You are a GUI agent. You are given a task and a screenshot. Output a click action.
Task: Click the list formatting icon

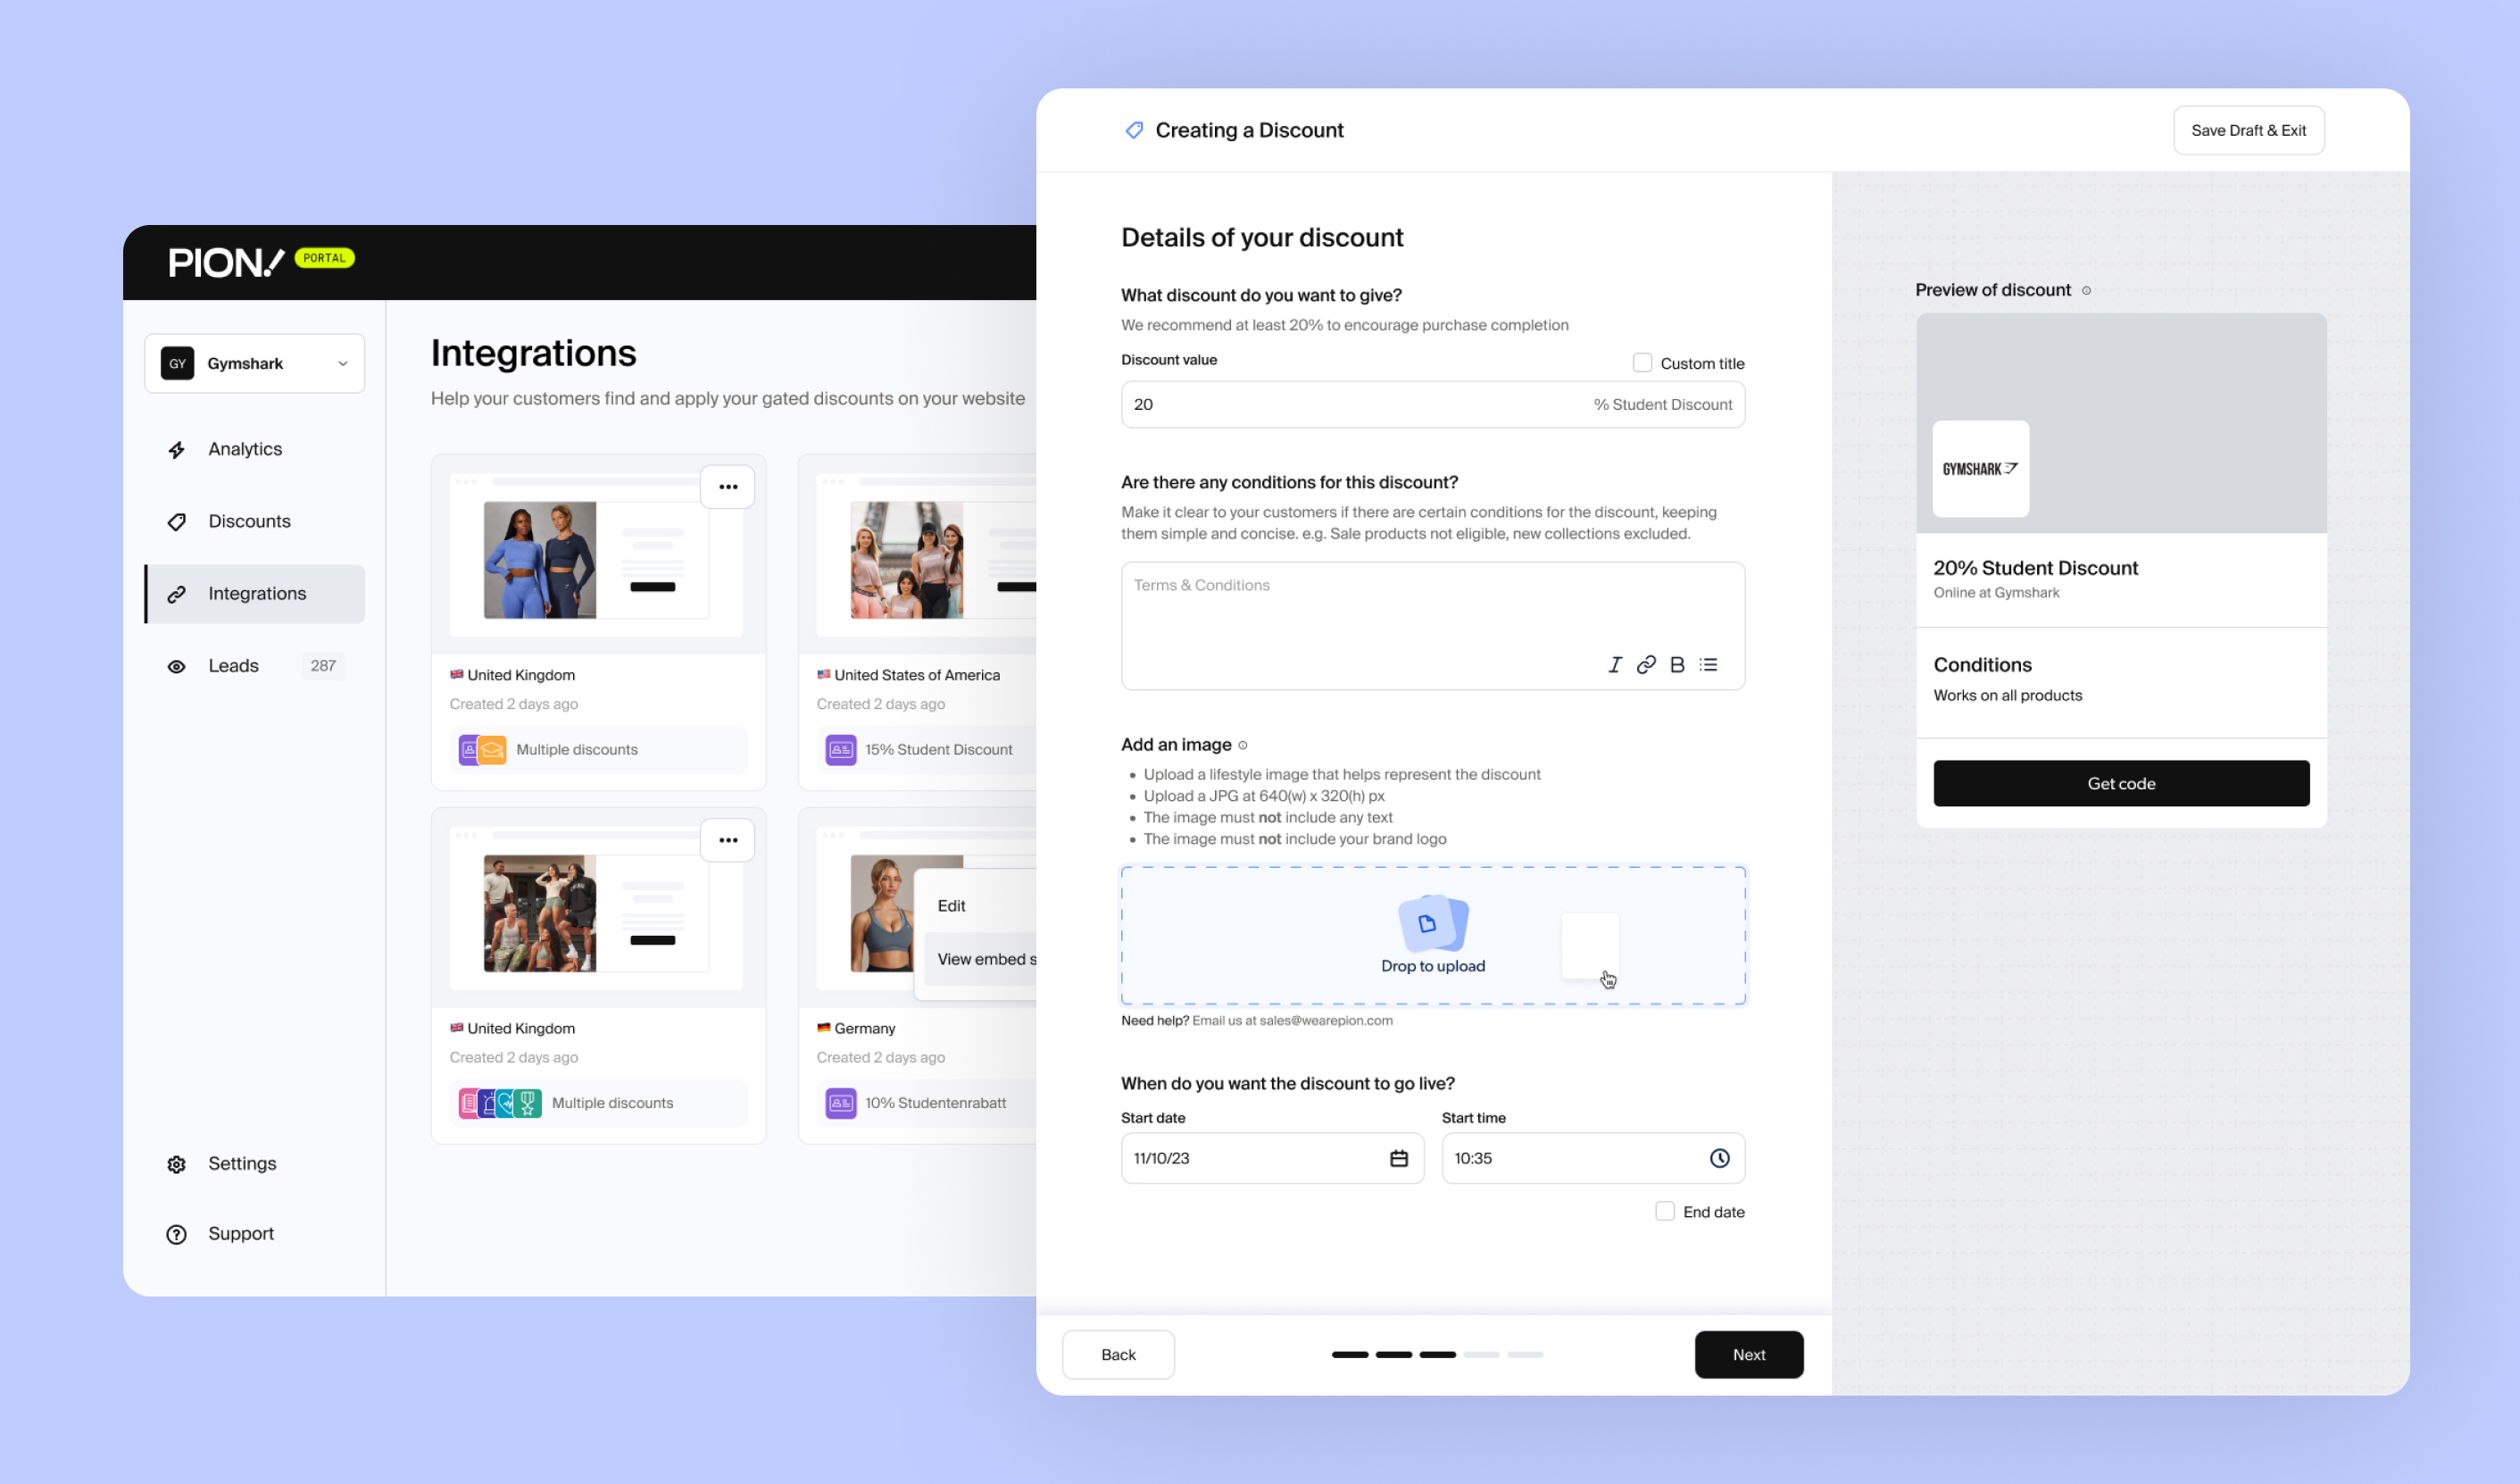(1709, 664)
